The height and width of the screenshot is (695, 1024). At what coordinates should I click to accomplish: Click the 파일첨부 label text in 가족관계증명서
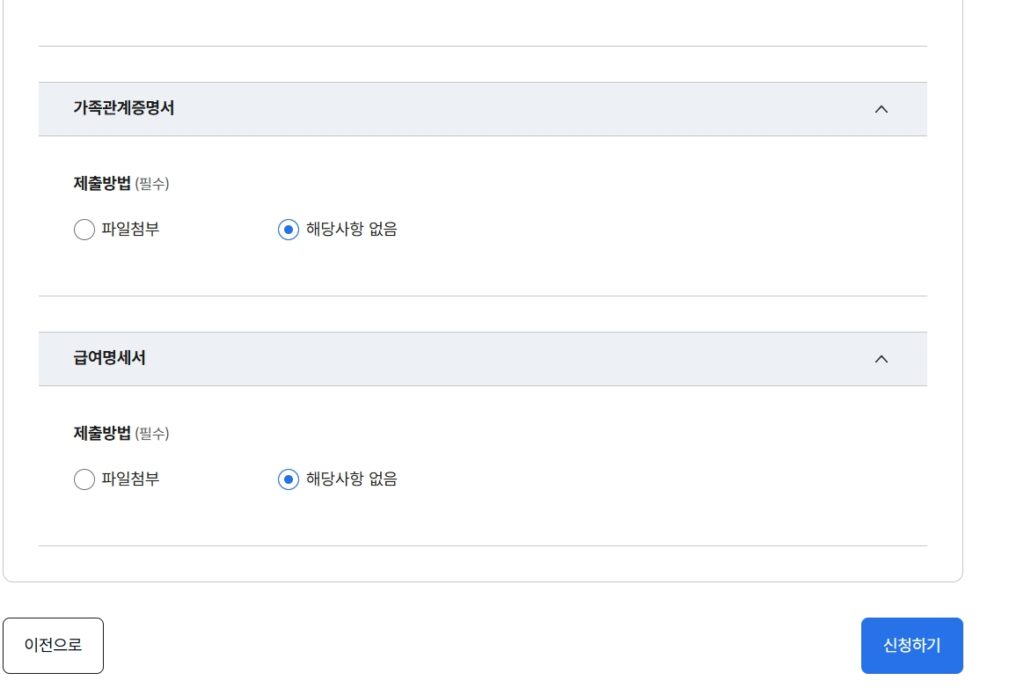click(x=131, y=229)
